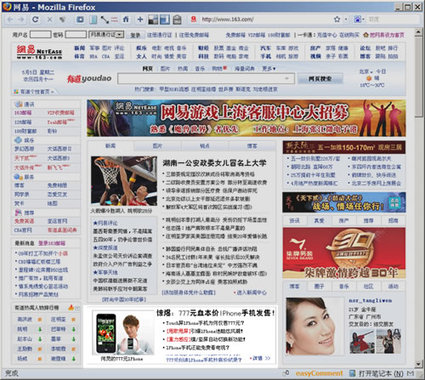Image resolution: width=425 pixels, height=380 pixels.
Task: Change the weather city 北京 dropdown
Action: pos(366,71)
